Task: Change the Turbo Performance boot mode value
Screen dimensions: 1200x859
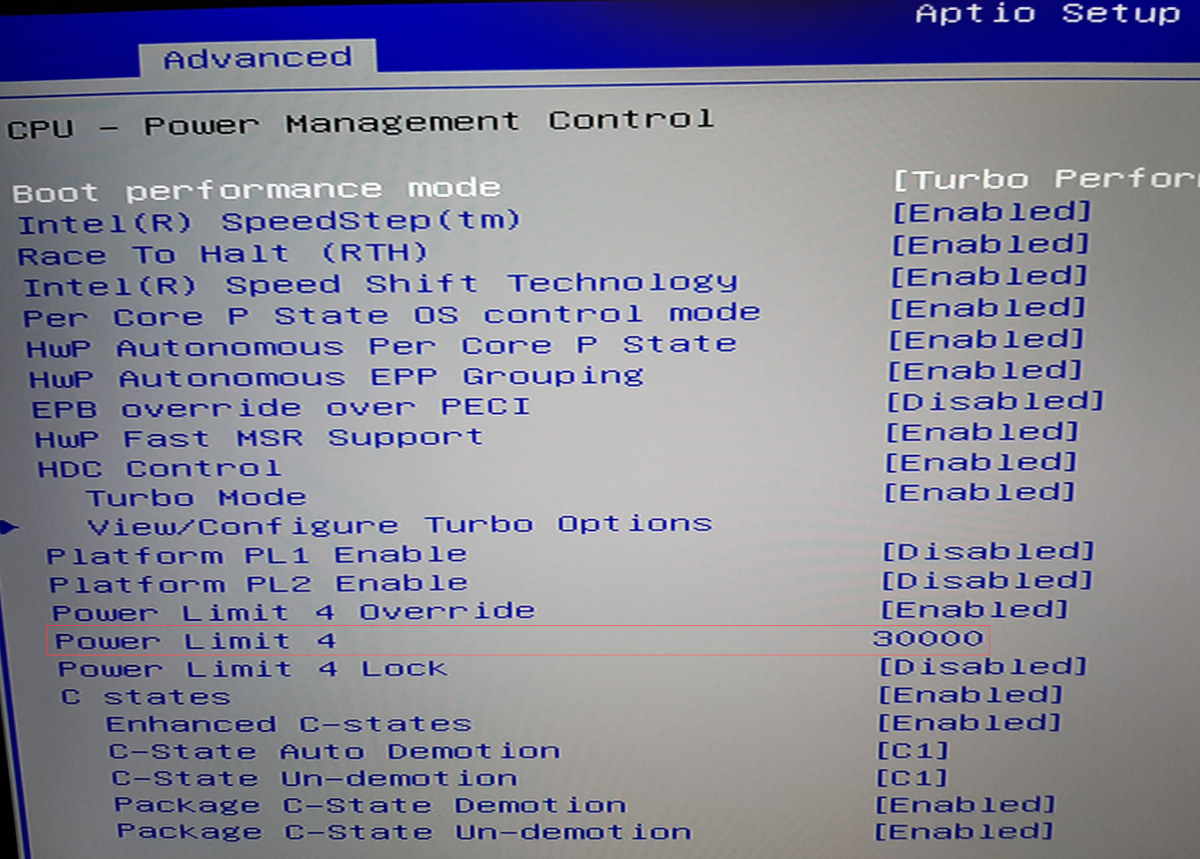Action: tap(1045, 179)
